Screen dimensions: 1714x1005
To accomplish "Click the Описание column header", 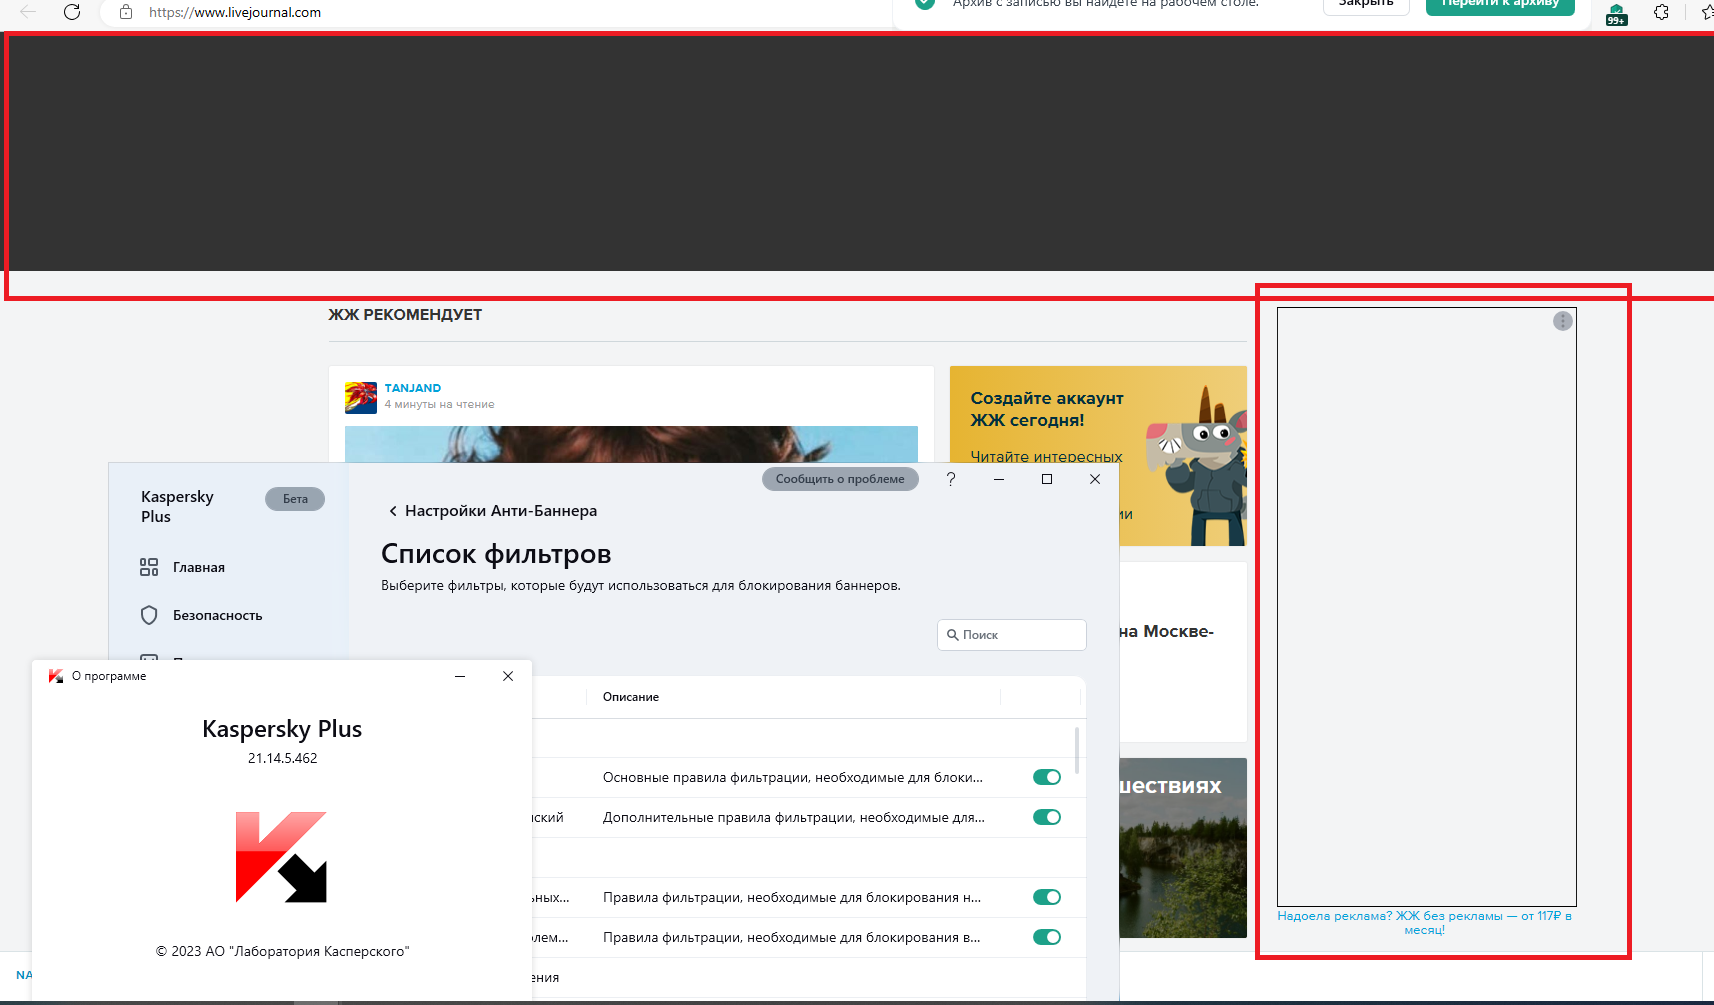I will pos(631,697).
